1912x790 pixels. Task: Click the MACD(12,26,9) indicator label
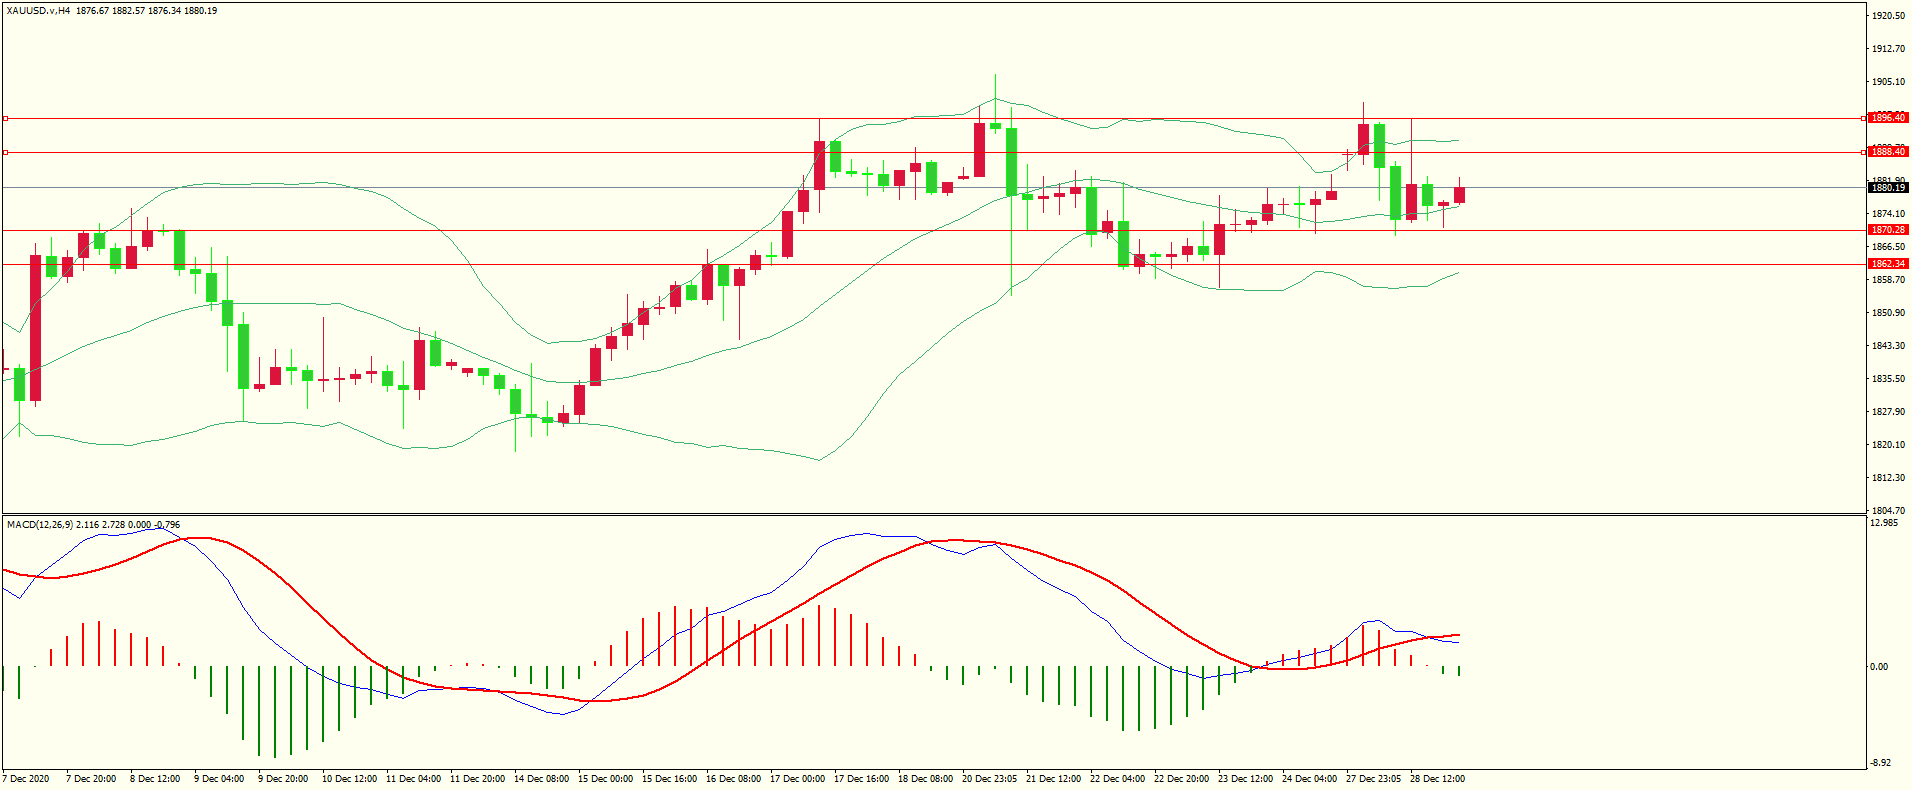coord(39,524)
